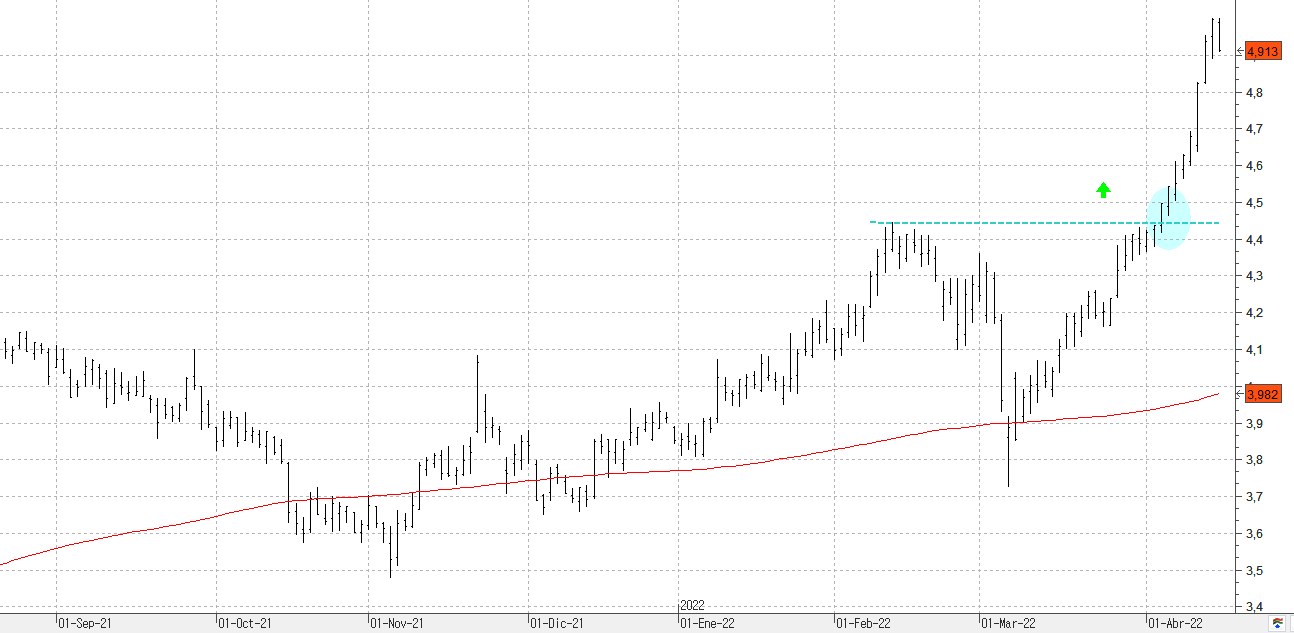Click the 4,8 level on price axis
The image size is (1294, 633).
click(1254, 93)
